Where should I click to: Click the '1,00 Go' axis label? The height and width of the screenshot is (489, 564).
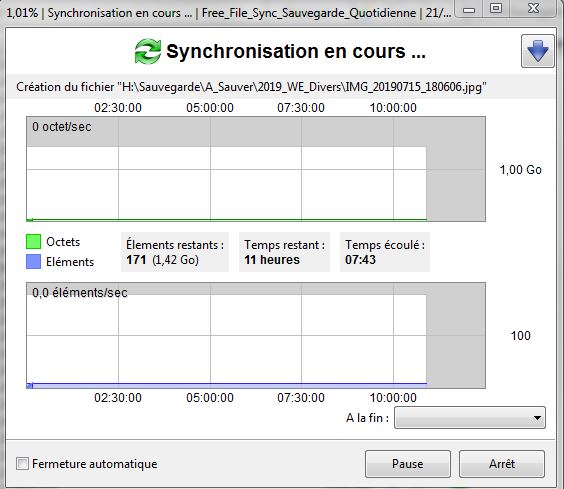pos(520,170)
